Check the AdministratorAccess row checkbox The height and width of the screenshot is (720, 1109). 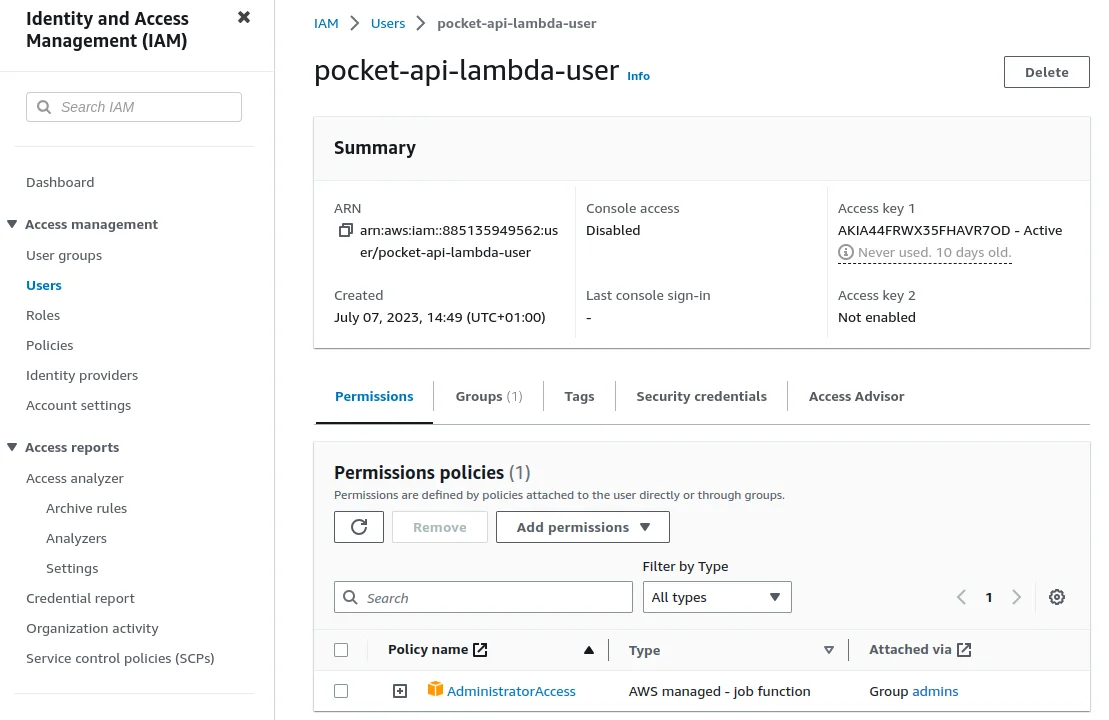coord(341,691)
